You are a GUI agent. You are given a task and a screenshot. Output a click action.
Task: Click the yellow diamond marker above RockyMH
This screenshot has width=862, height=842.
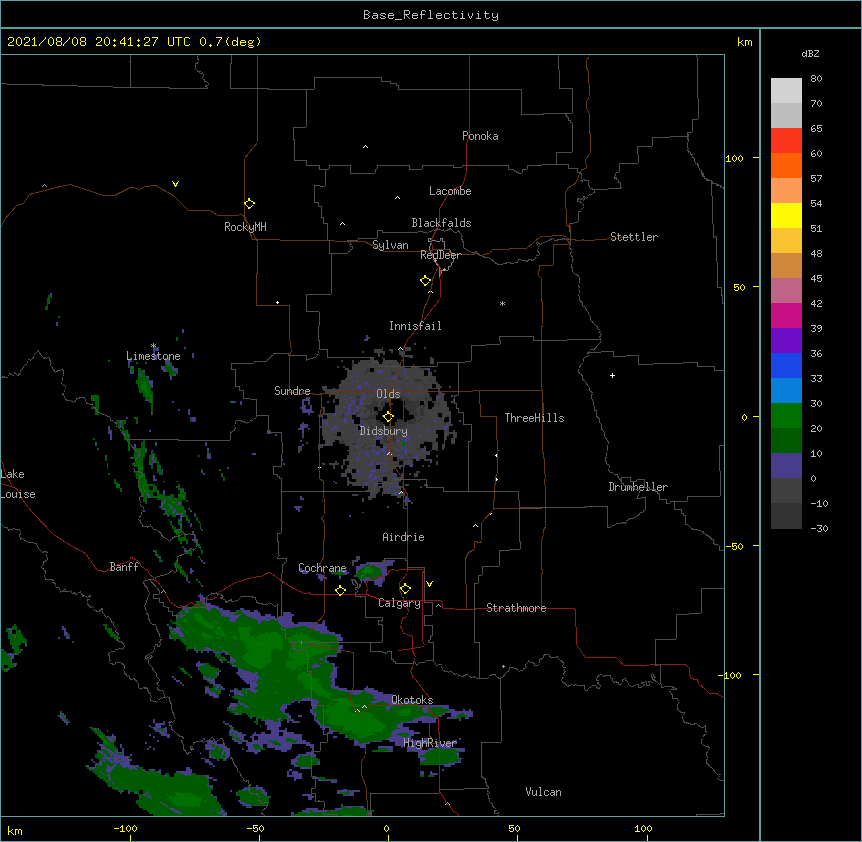tap(249, 204)
